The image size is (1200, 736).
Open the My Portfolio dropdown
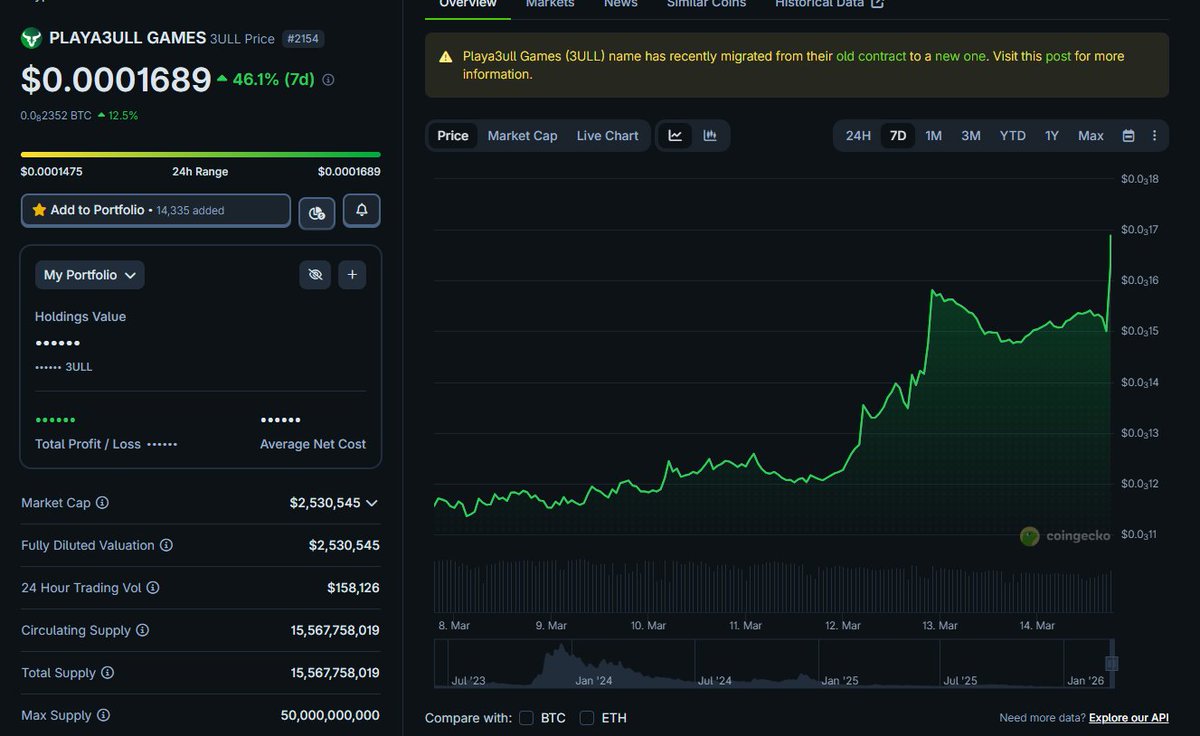click(90, 275)
